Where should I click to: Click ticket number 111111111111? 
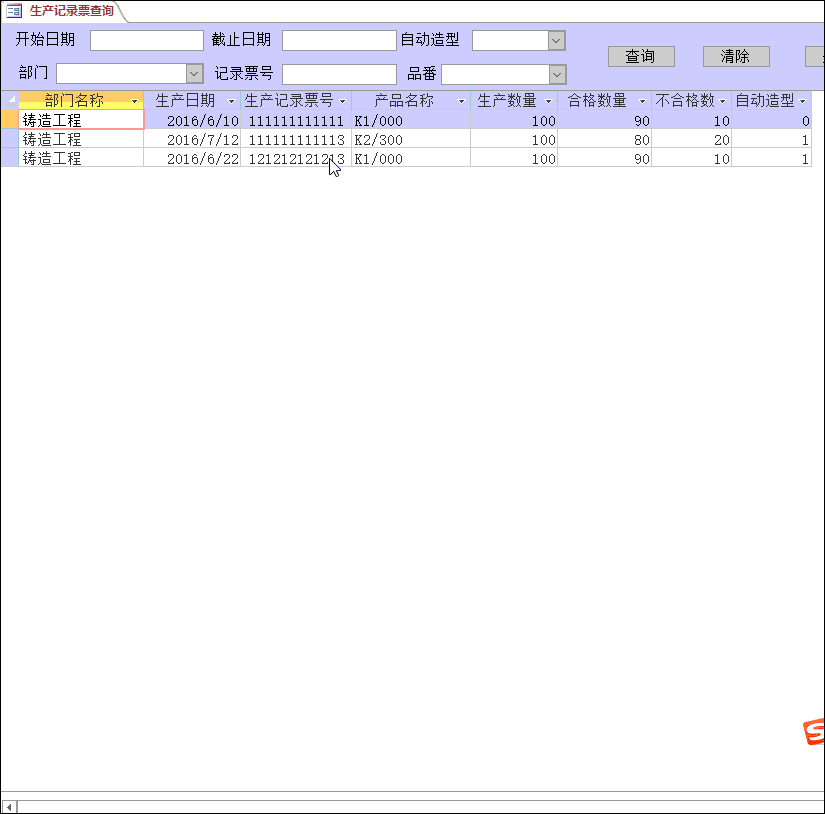(296, 120)
